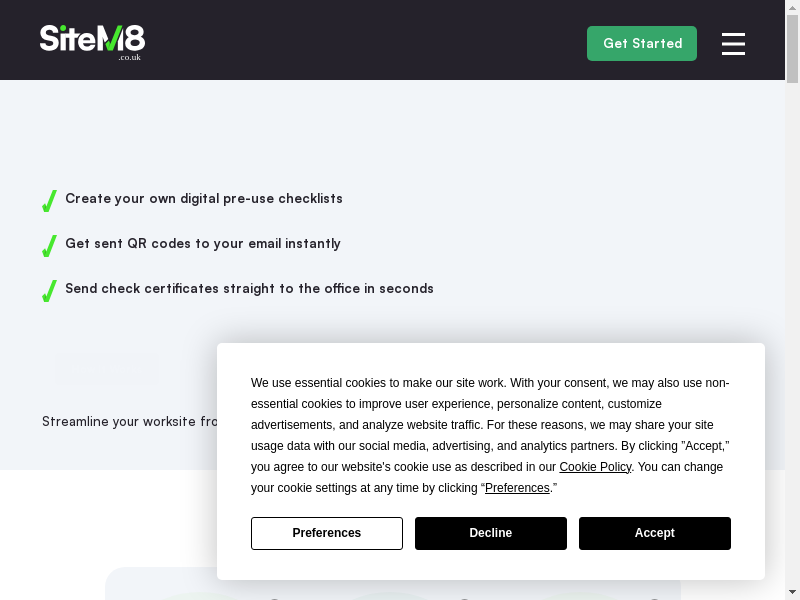Image resolution: width=800 pixels, height=600 pixels.
Task: Click the scrollbar up arrow
Action: point(792,8)
